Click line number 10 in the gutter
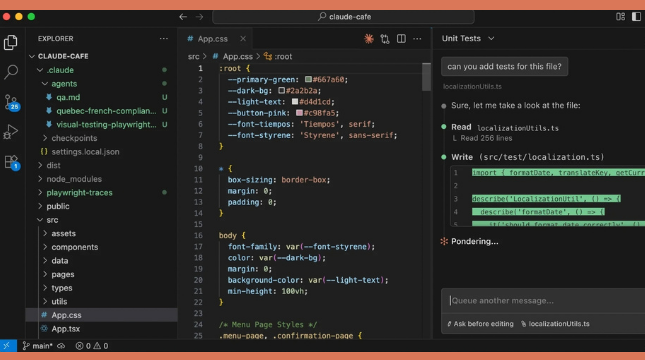 pyautogui.click(x=198, y=169)
